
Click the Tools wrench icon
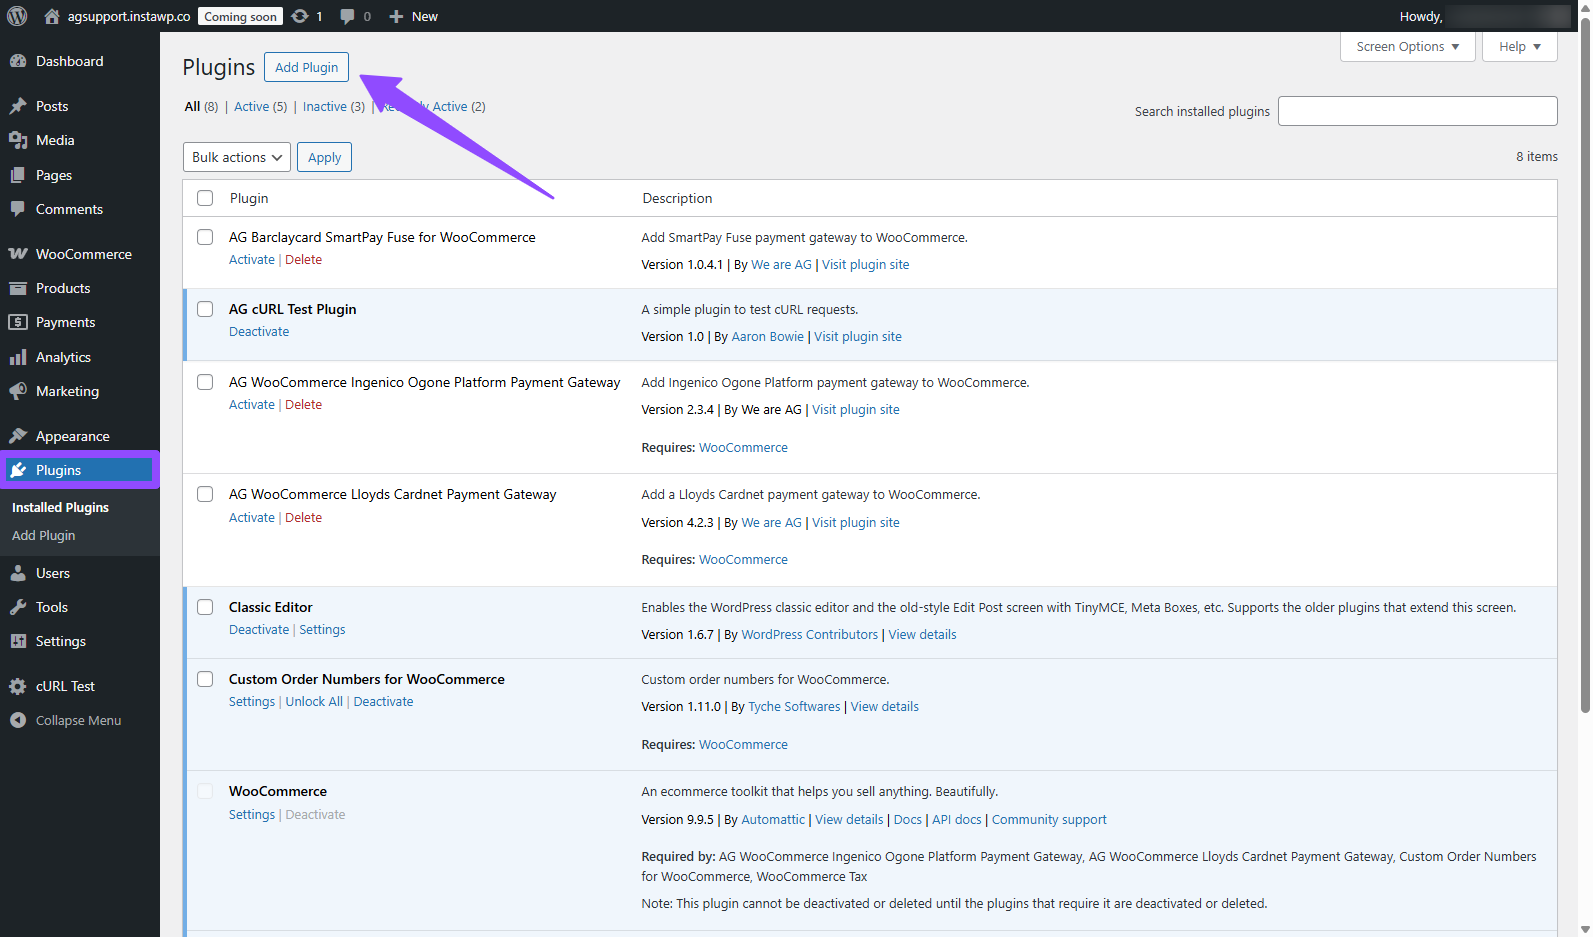18,607
